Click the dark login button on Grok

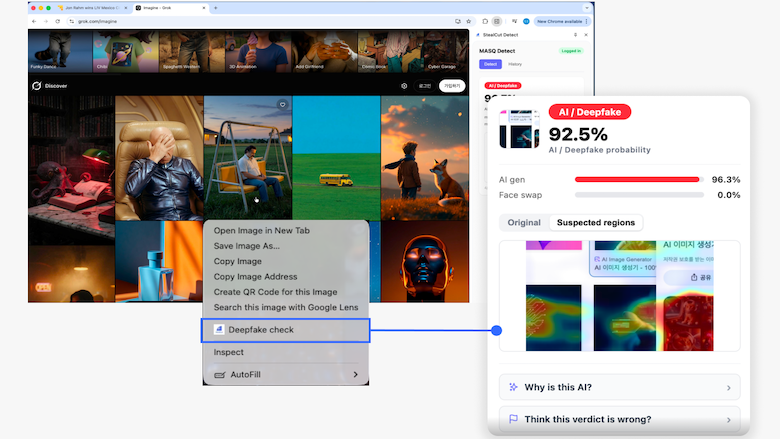424,86
